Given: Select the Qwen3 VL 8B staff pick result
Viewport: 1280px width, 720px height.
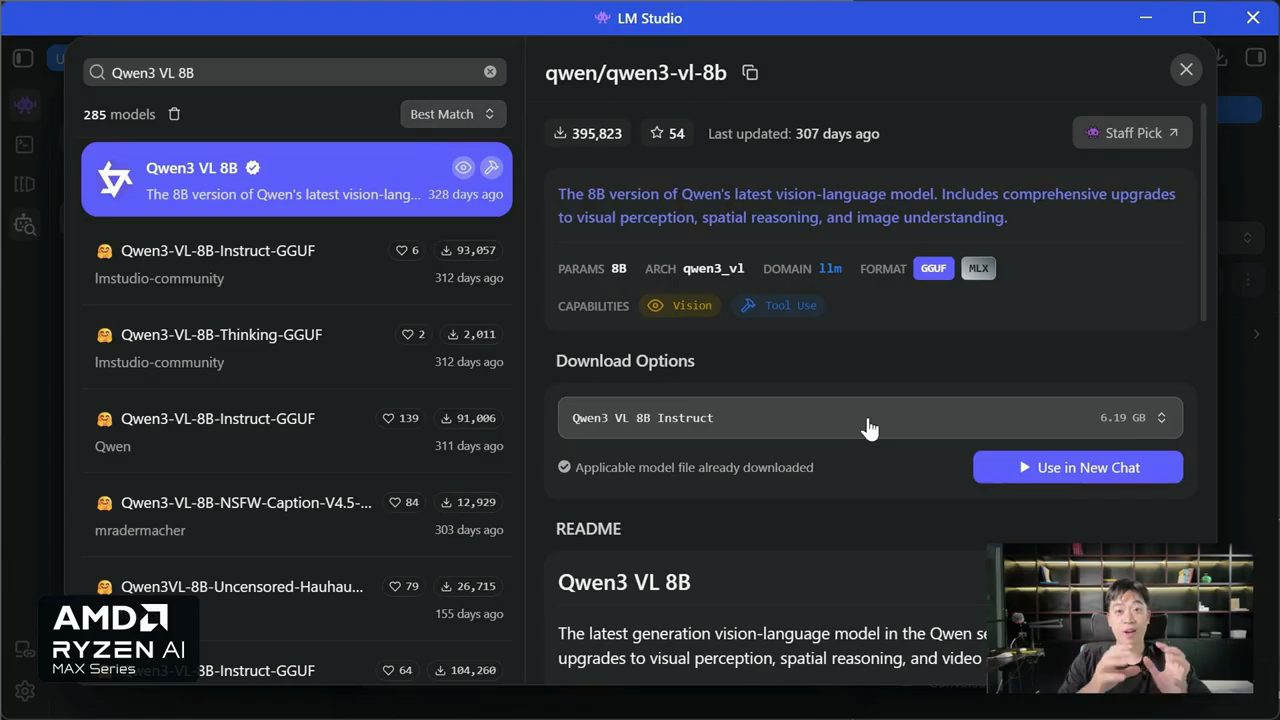Looking at the screenshot, I should point(297,179).
